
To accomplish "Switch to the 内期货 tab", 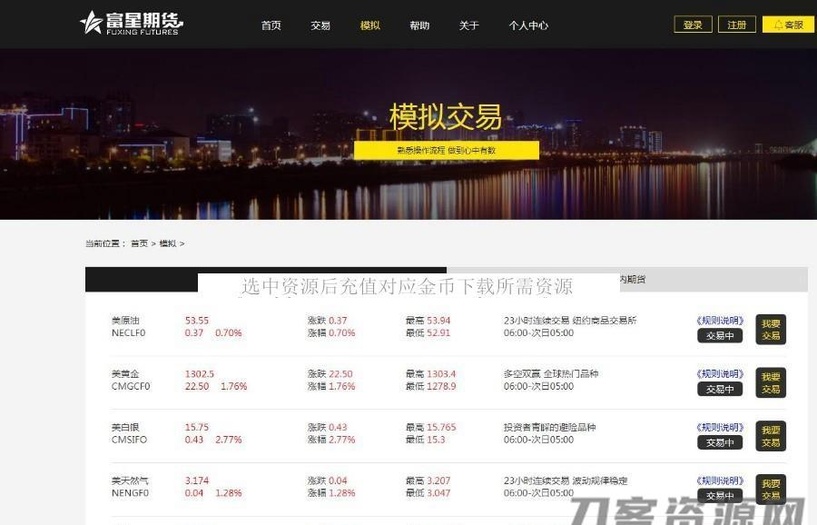I will pos(631,279).
